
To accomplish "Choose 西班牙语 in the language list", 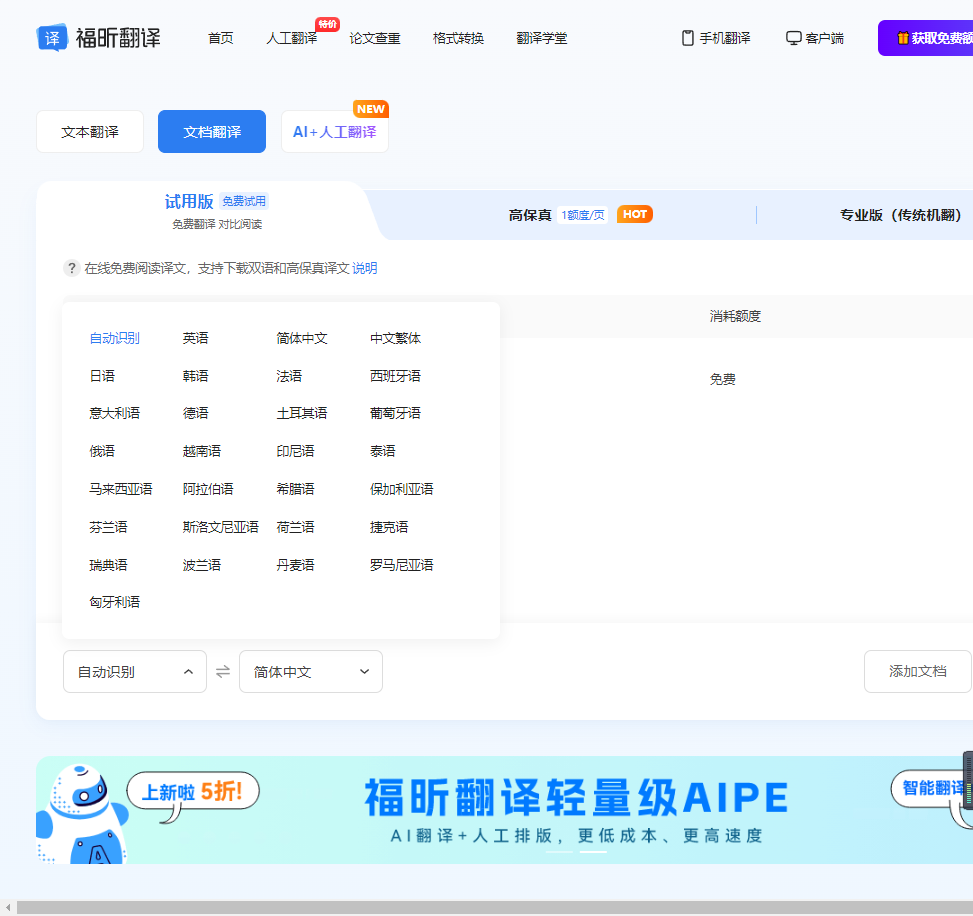I will (x=395, y=376).
